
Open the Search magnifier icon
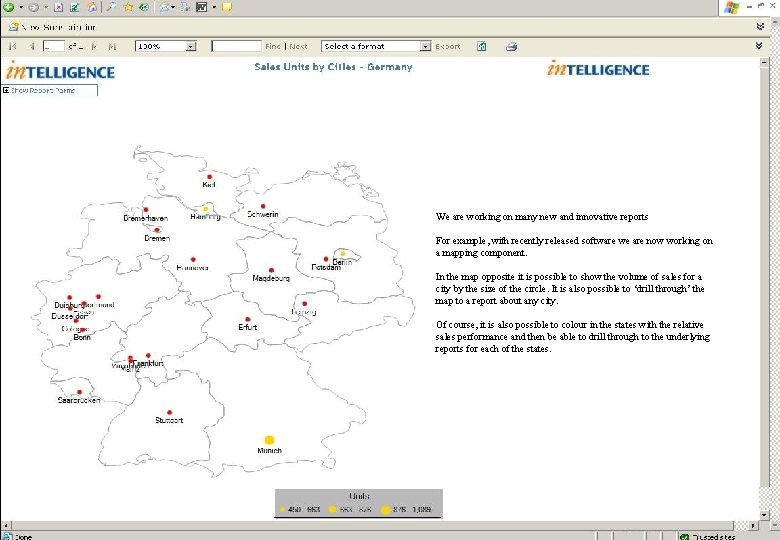pyautogui.click(x=112, y=7)
